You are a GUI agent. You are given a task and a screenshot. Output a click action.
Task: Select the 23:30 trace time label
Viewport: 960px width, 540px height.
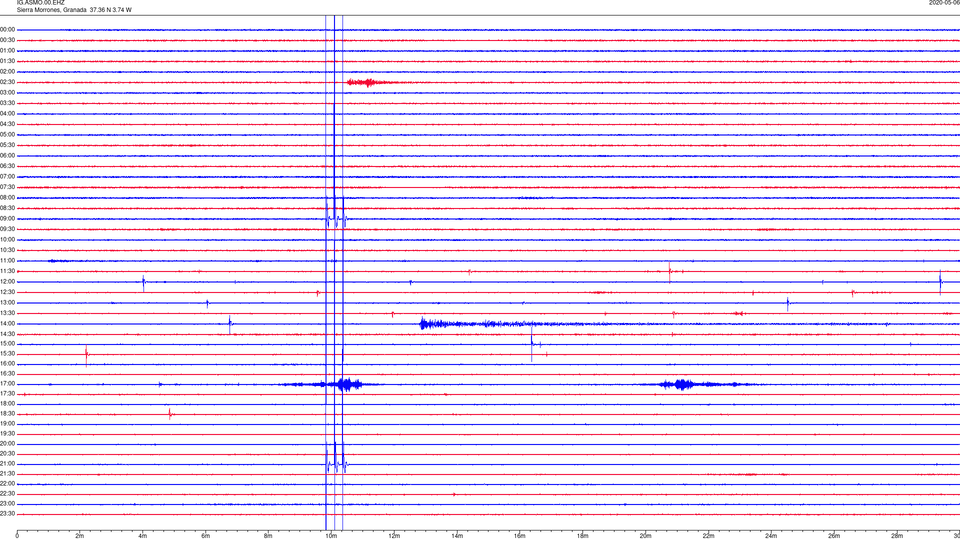point(7,514)
